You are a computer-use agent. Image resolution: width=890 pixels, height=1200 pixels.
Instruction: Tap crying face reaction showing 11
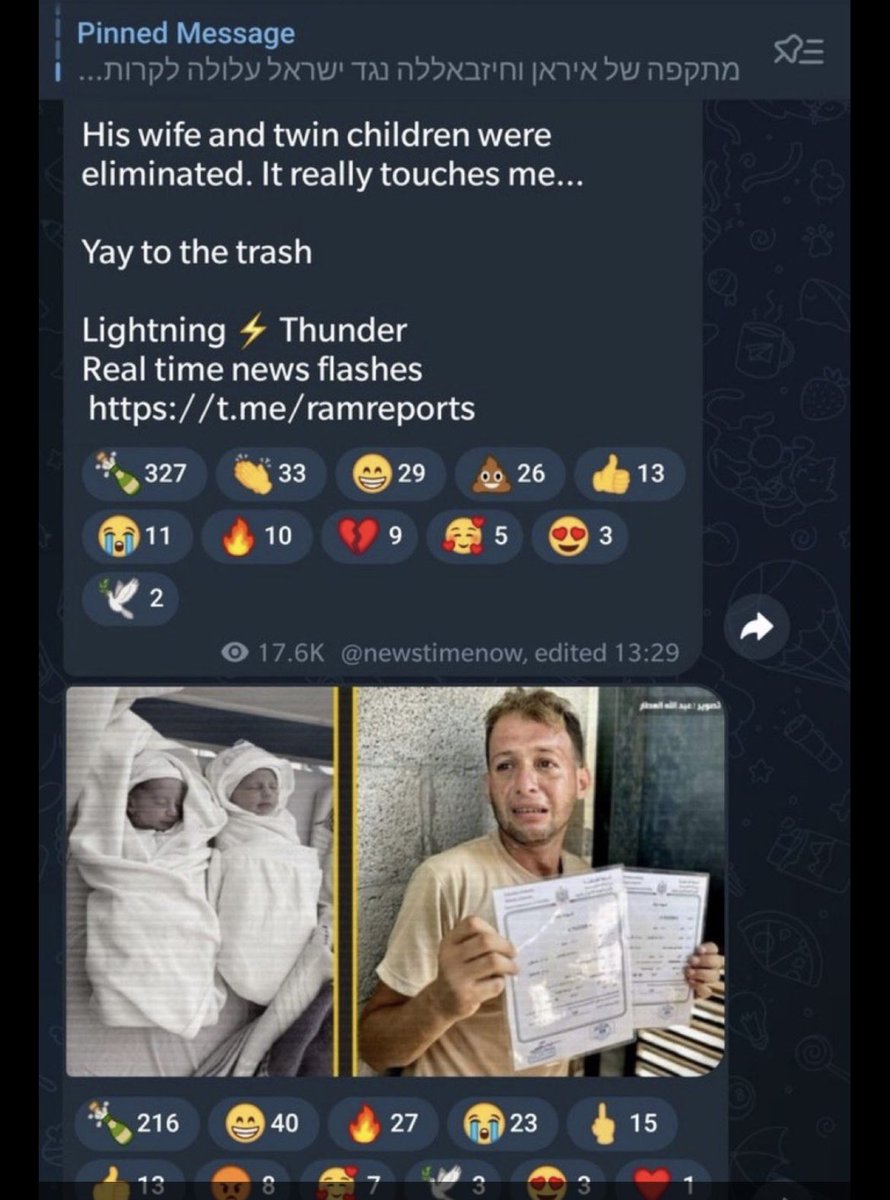point(137,537)
